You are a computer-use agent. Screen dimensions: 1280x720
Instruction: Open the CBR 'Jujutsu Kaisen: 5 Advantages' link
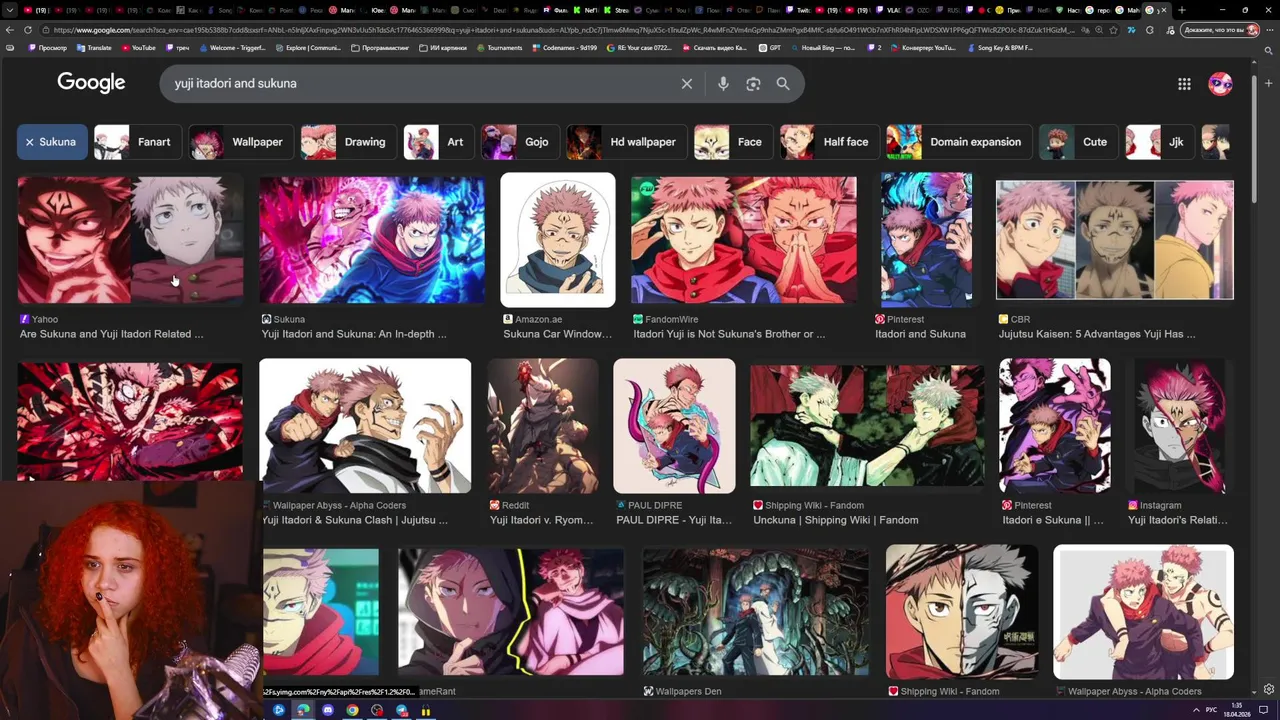pyautogui.click(x=1097, y=334)
